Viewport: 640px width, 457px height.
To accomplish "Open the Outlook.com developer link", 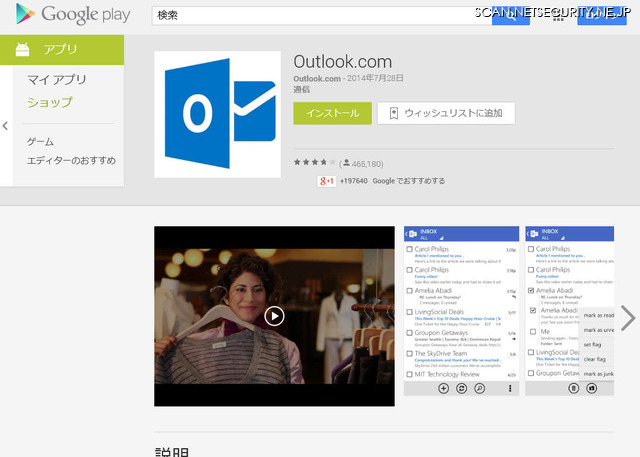I will [316, 78].
